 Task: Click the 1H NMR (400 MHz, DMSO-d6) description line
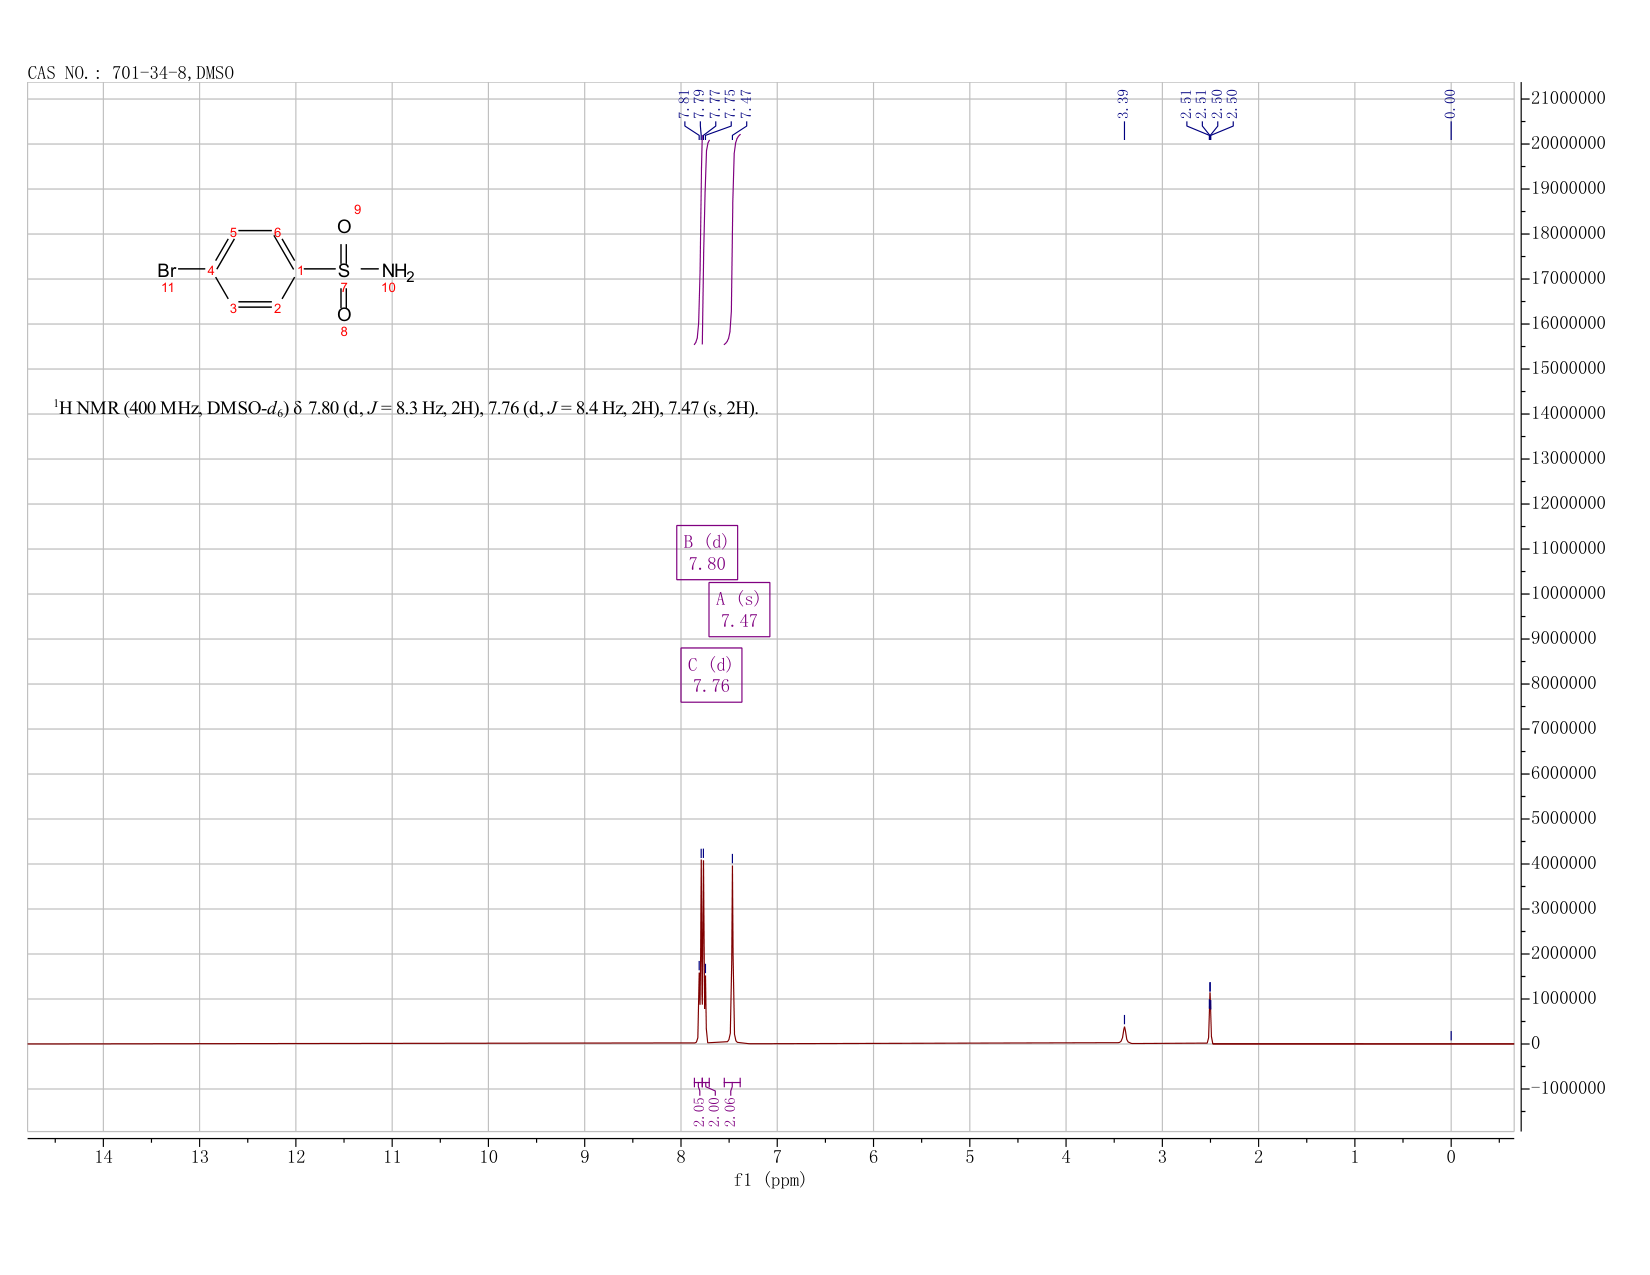(x=406, y=408)
